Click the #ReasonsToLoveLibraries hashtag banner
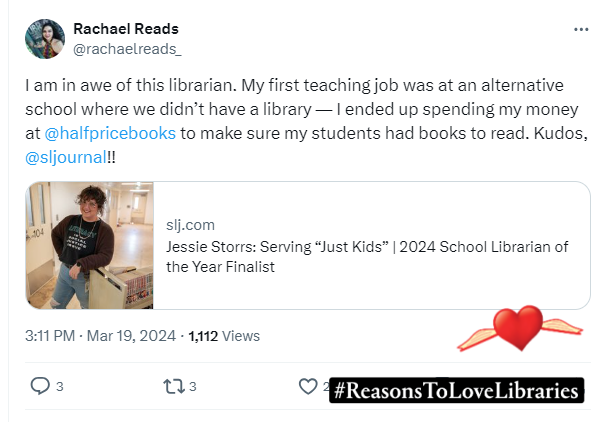 coord(456,390)
